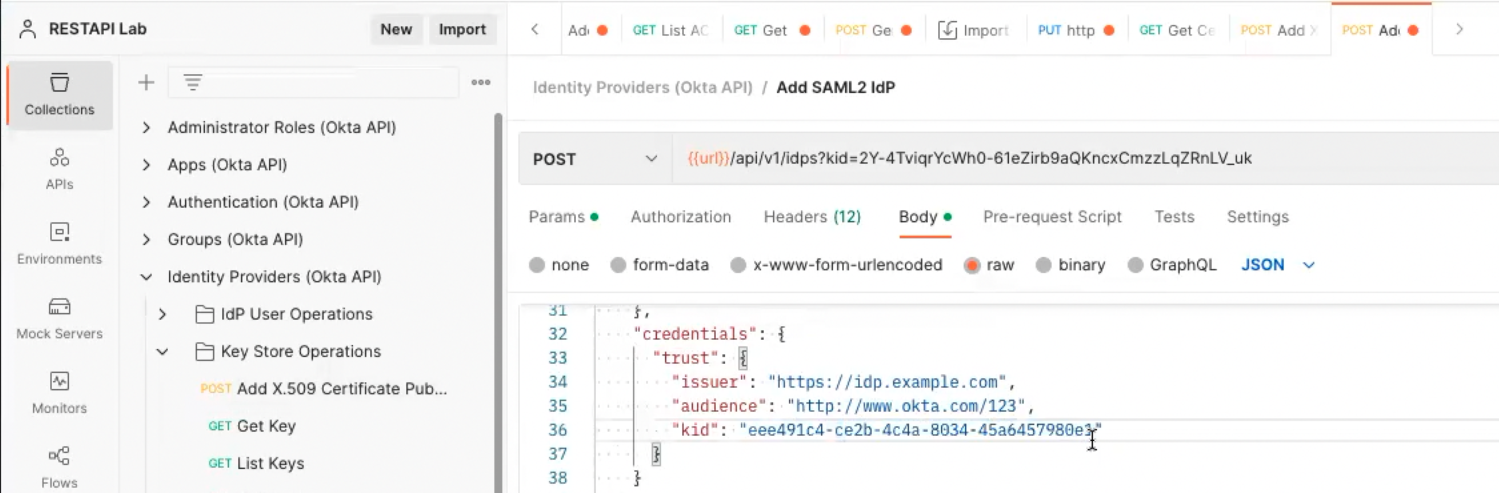Viewport: 1499px width, 493px height.
Task: Switch to the Authorization tab
Action: [x=680, y=217]
